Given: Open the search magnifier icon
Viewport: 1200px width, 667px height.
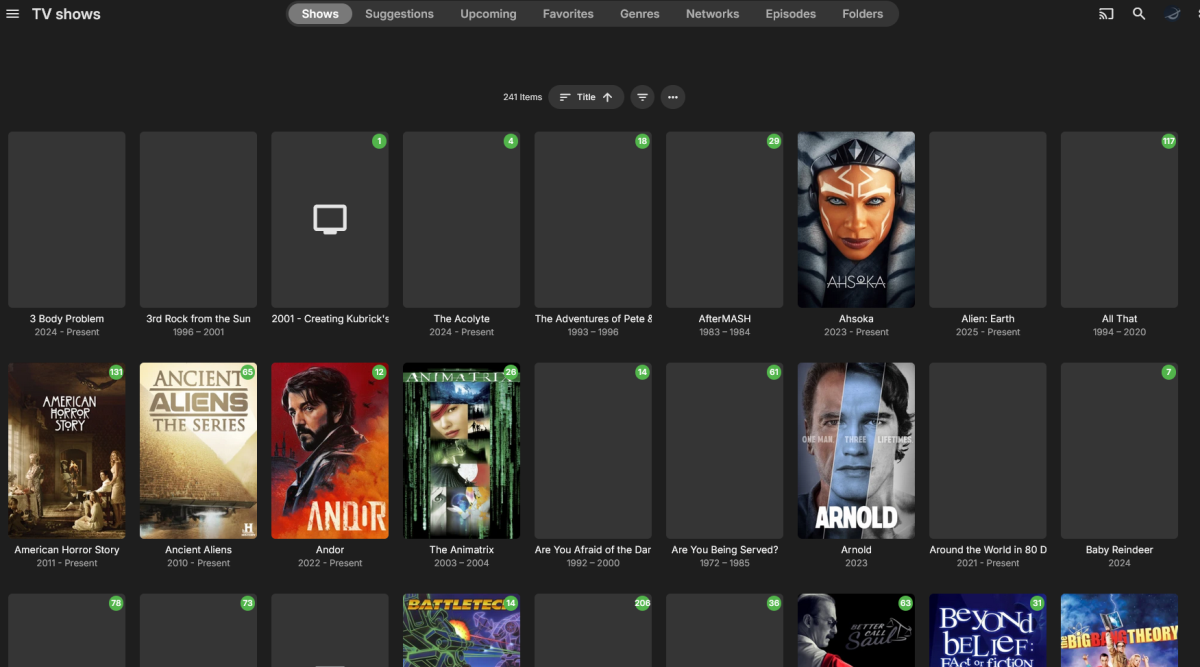Looking at the screenshot, I should pos(1139,14).
